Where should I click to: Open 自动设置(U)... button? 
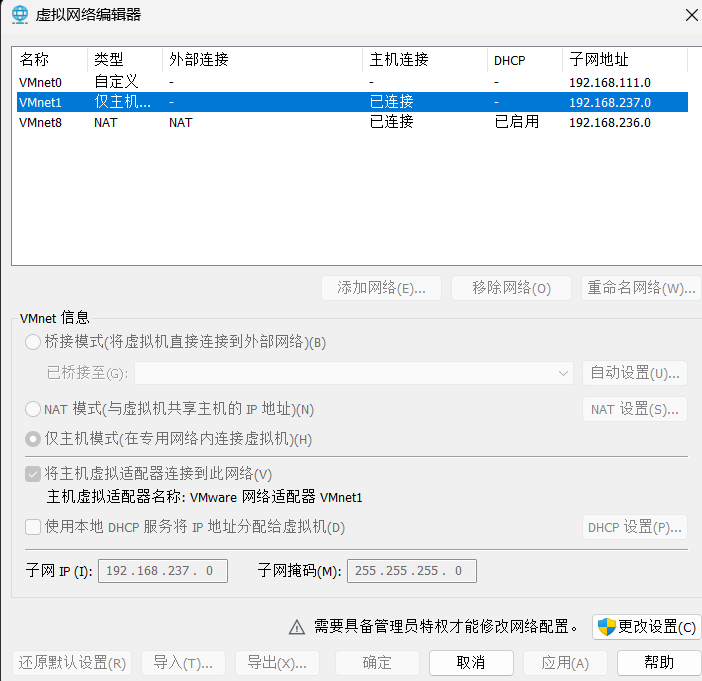click(635, 373)
